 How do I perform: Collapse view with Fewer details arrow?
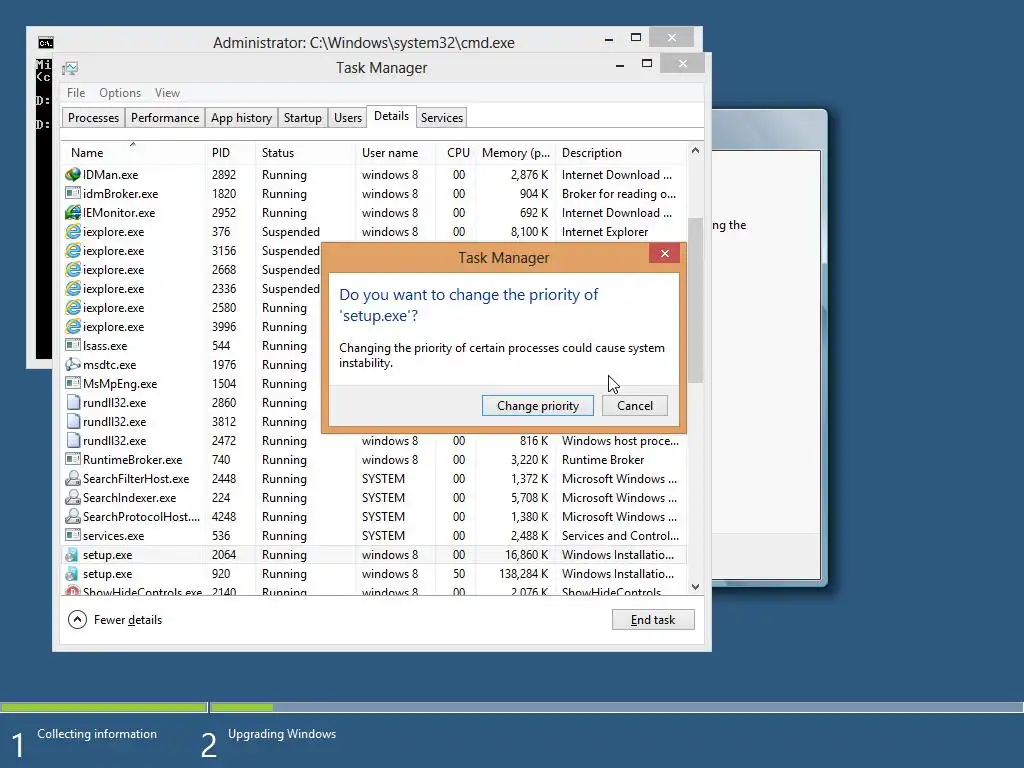point(77,619)
